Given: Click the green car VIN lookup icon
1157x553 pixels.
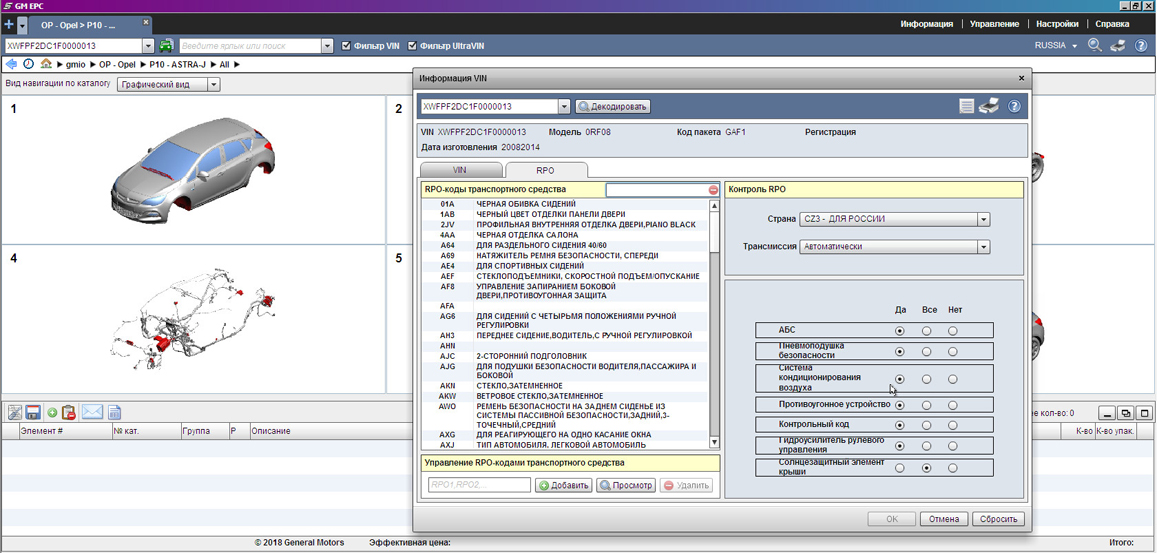Looking at the screenshot, I should point(166,46).
